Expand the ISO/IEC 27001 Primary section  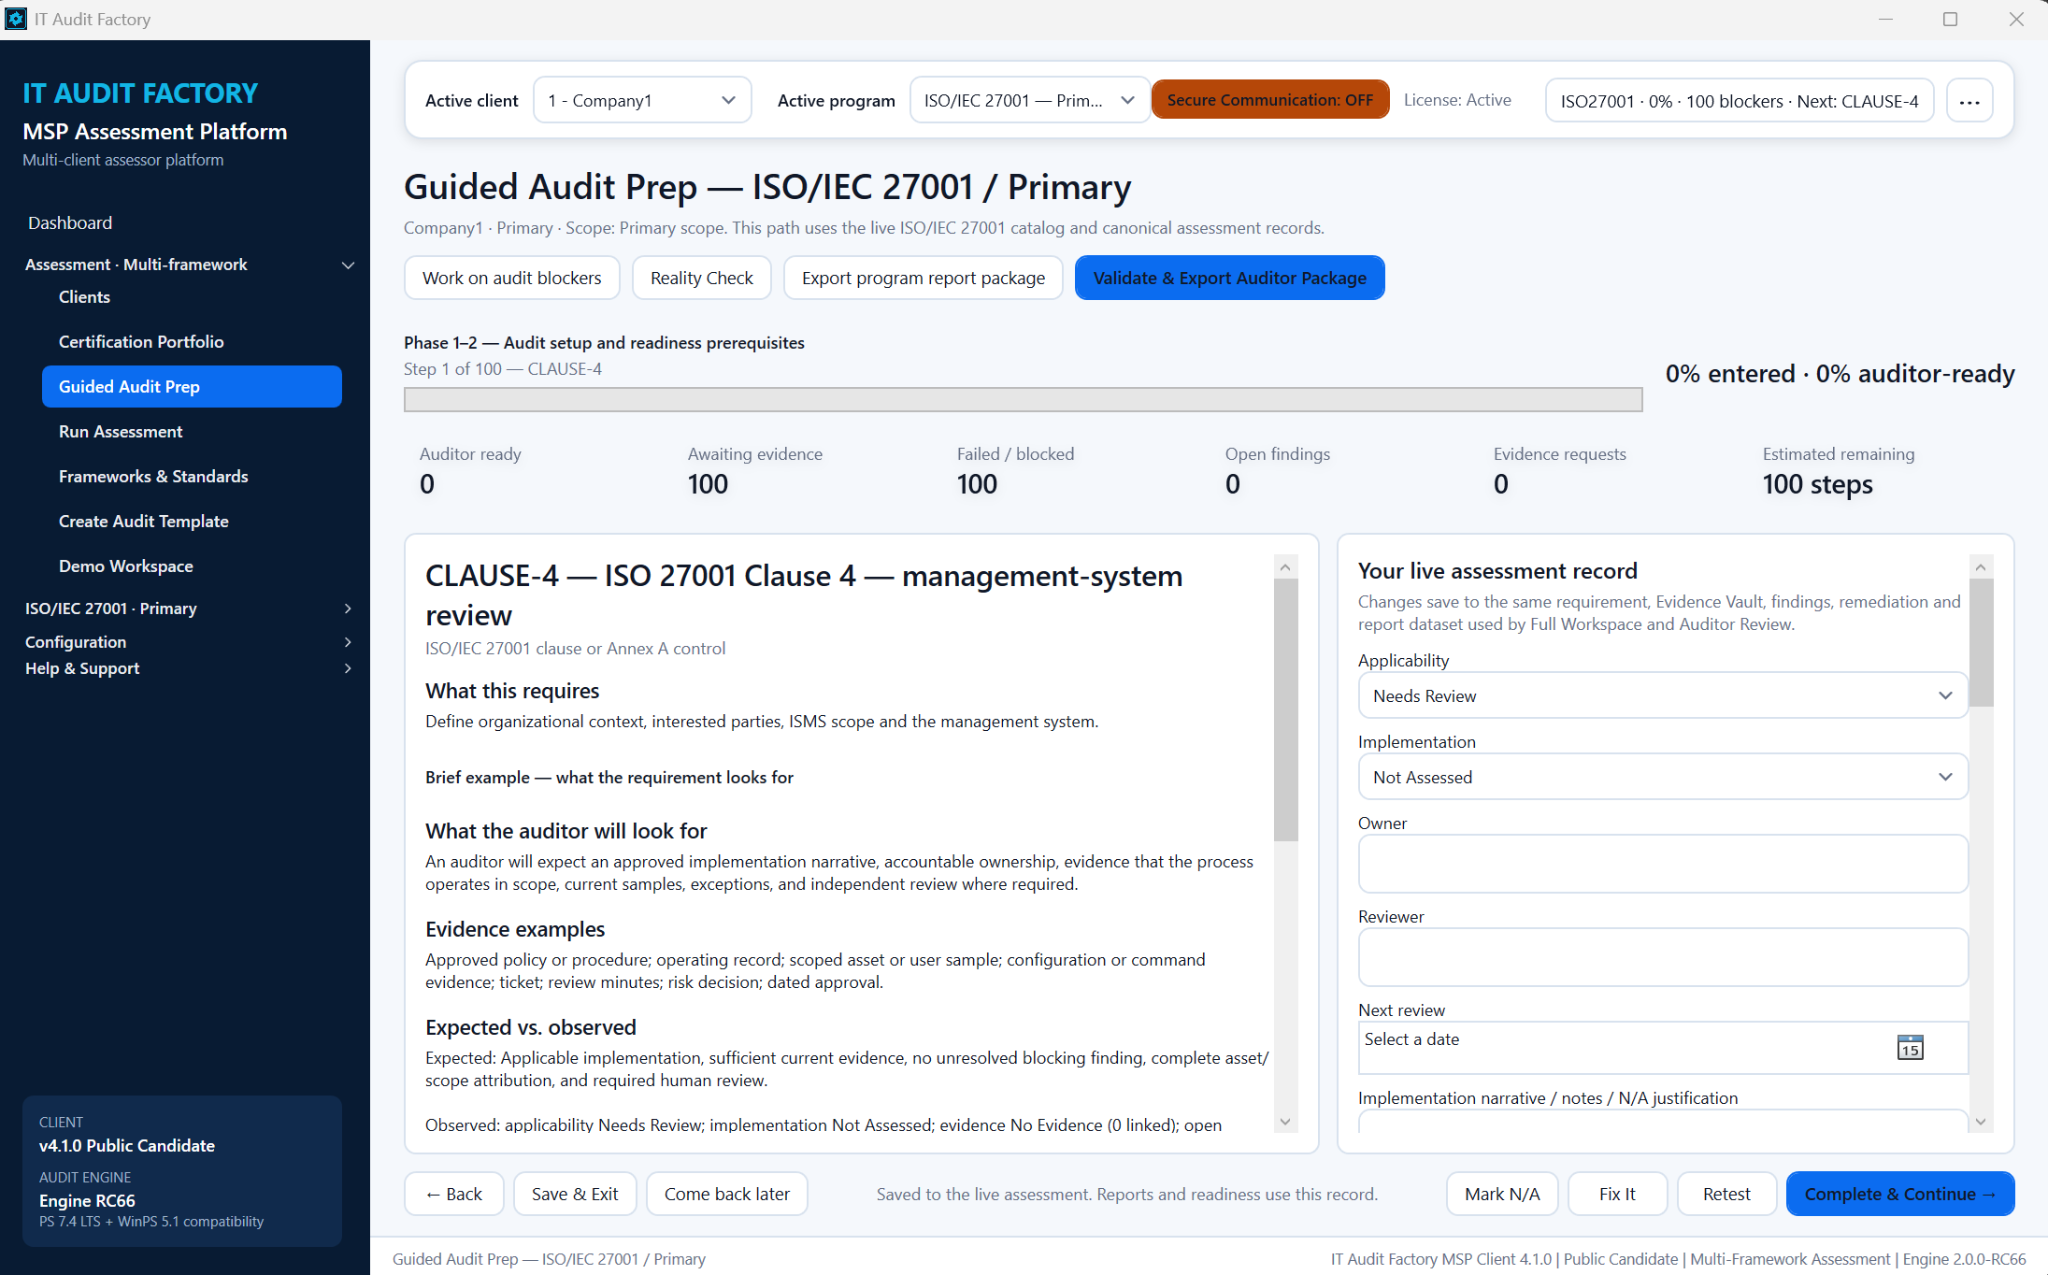(x=190, y=608)
